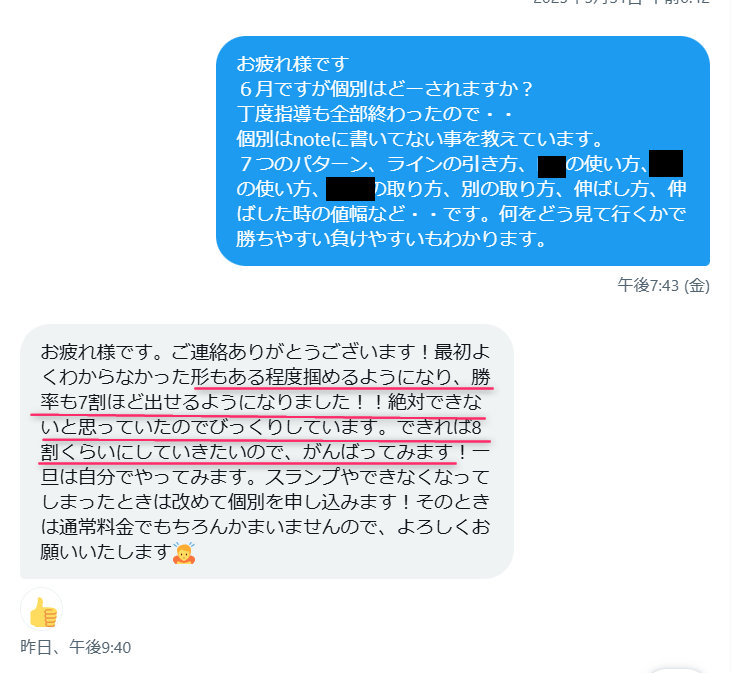This screenshot has height=673, width=731.
Task: Click the 昨日、午後9:40 timestamp
Action: (x=76, y=647)
